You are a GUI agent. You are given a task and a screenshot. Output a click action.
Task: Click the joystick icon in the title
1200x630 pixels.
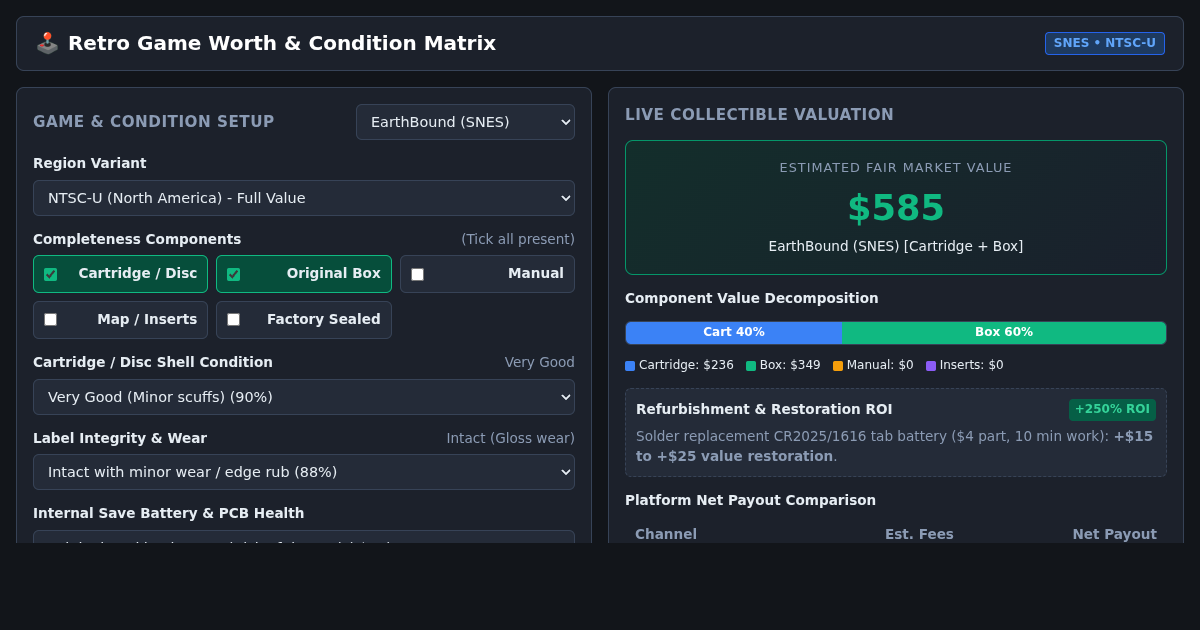pos(47,43)
